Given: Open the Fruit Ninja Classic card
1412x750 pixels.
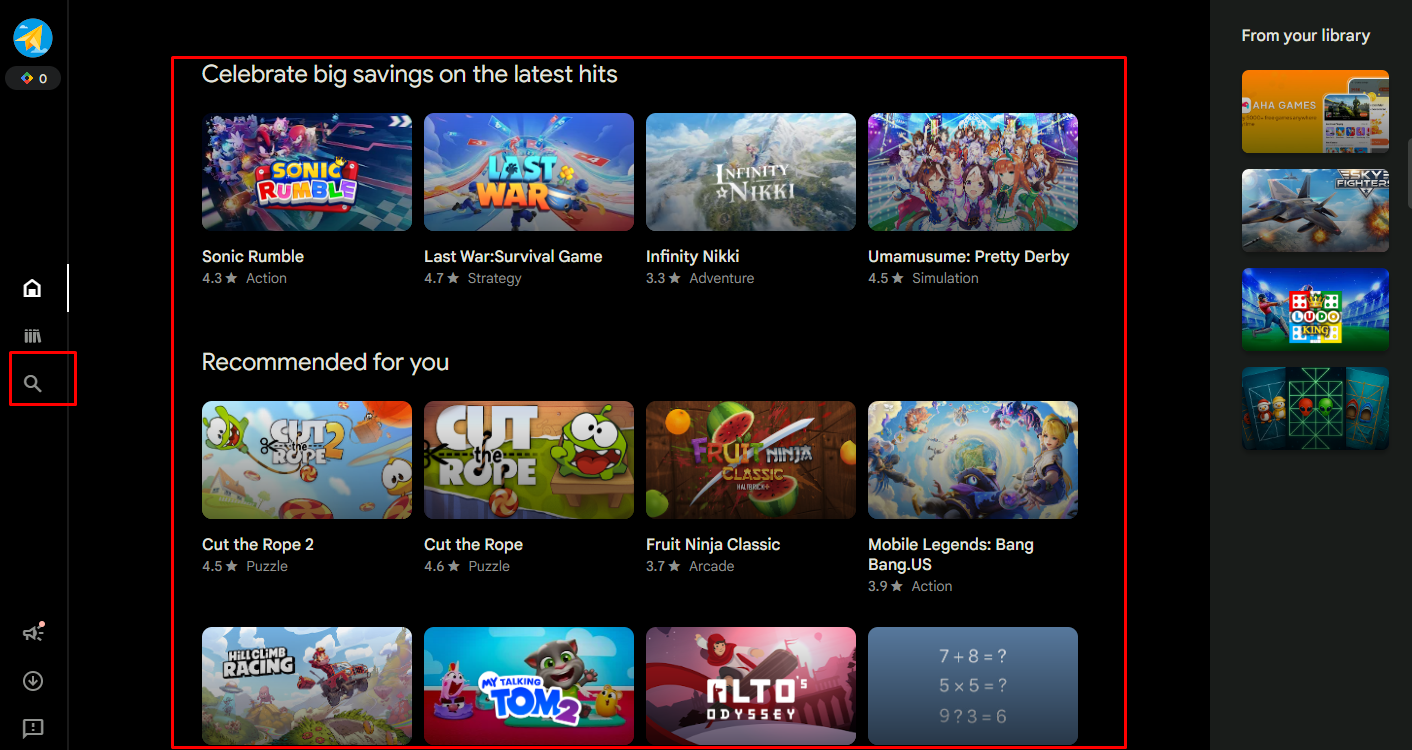Looking at the screenshot, I should tap(750, 460).
